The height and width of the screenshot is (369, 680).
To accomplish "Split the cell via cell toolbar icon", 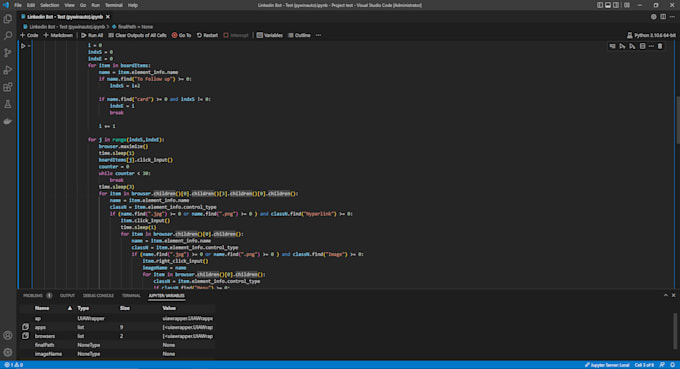I will pos(642,46).
